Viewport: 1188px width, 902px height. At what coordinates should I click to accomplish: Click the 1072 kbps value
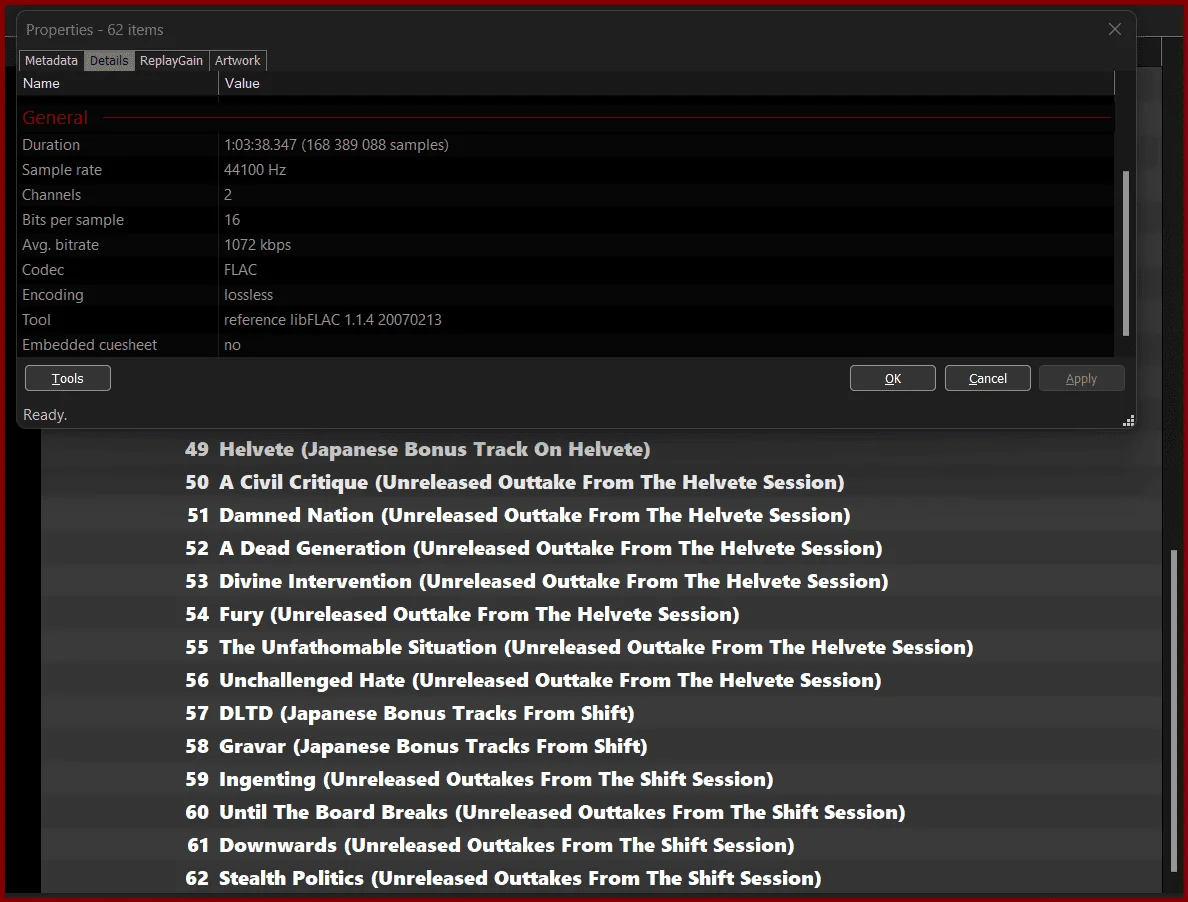(257, 245)
